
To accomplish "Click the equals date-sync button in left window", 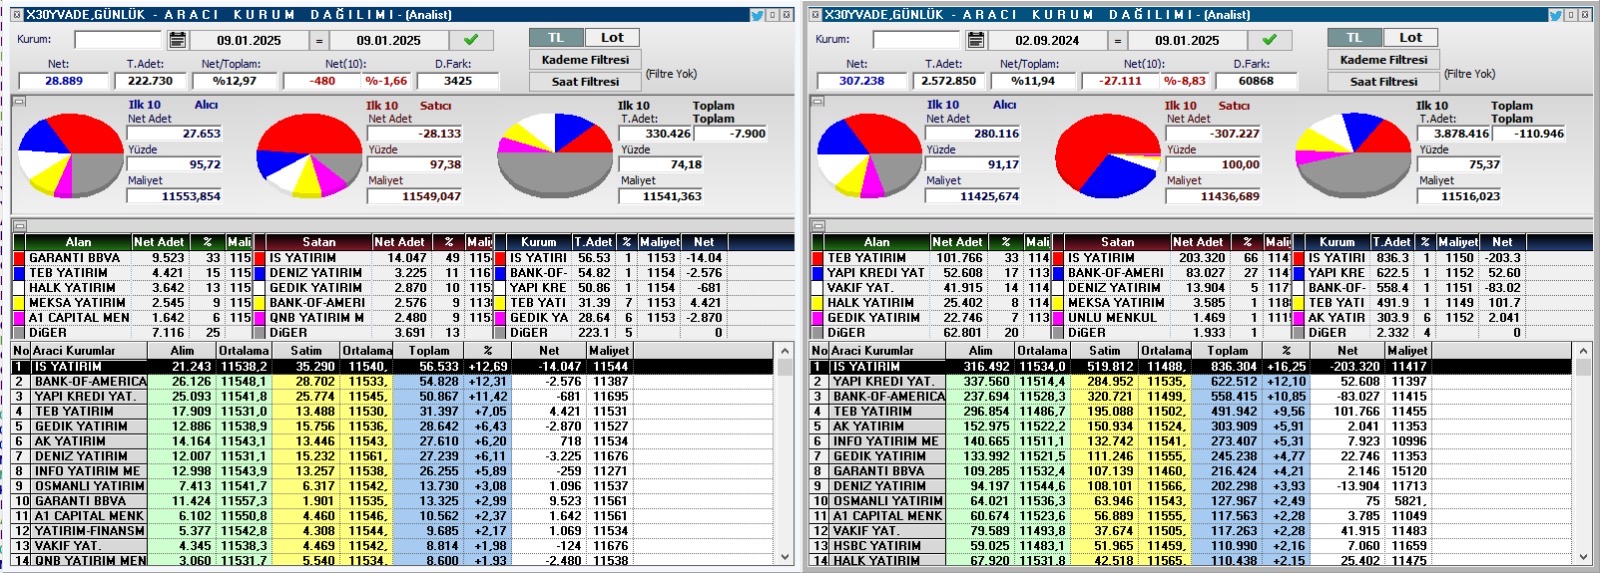I will (x=319, y=40).
